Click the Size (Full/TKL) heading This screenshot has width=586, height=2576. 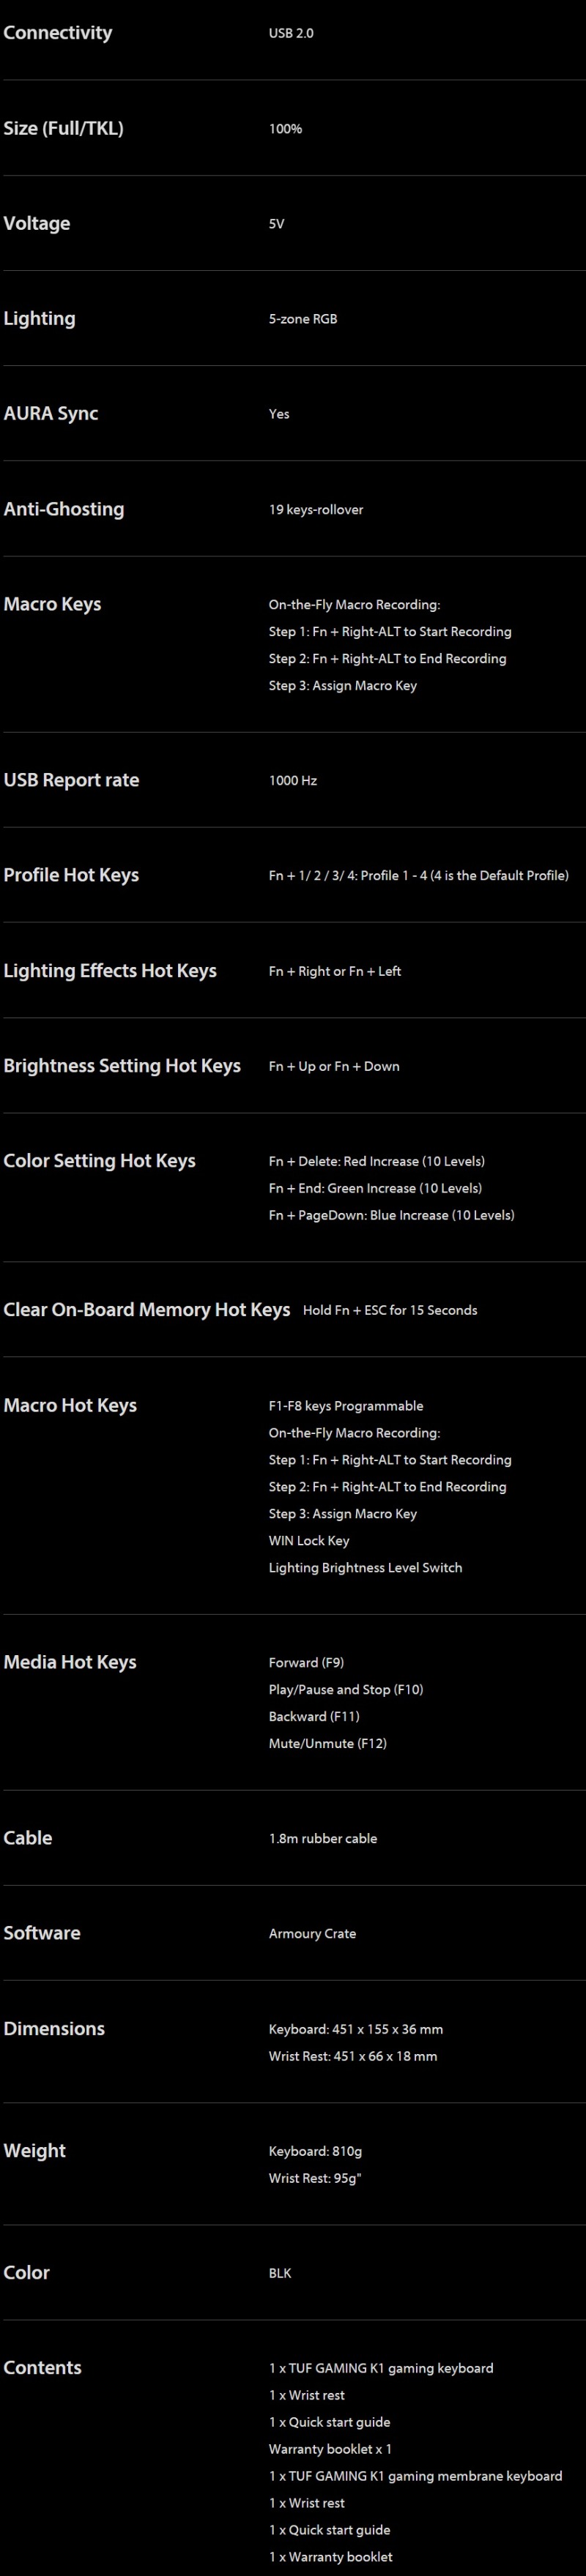pyautogui.click(x=63, y=128)
